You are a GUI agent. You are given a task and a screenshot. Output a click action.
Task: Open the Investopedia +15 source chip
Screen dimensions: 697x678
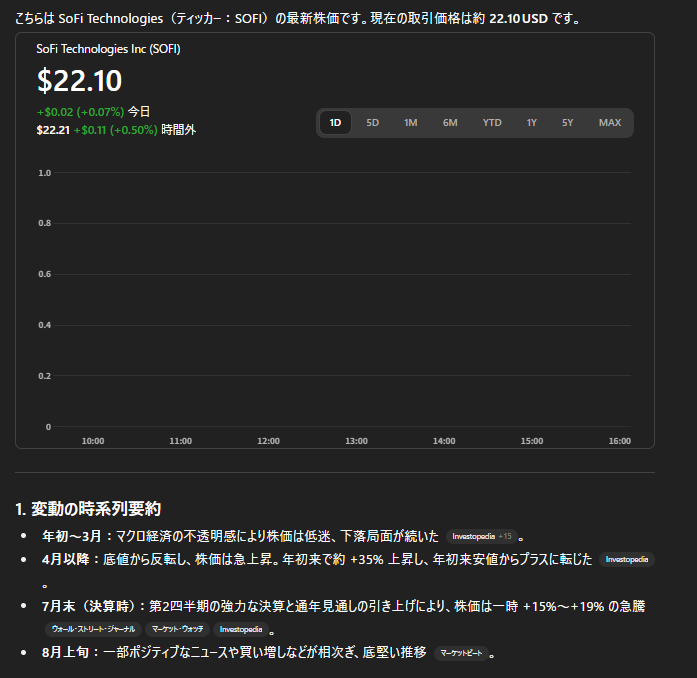481,537
